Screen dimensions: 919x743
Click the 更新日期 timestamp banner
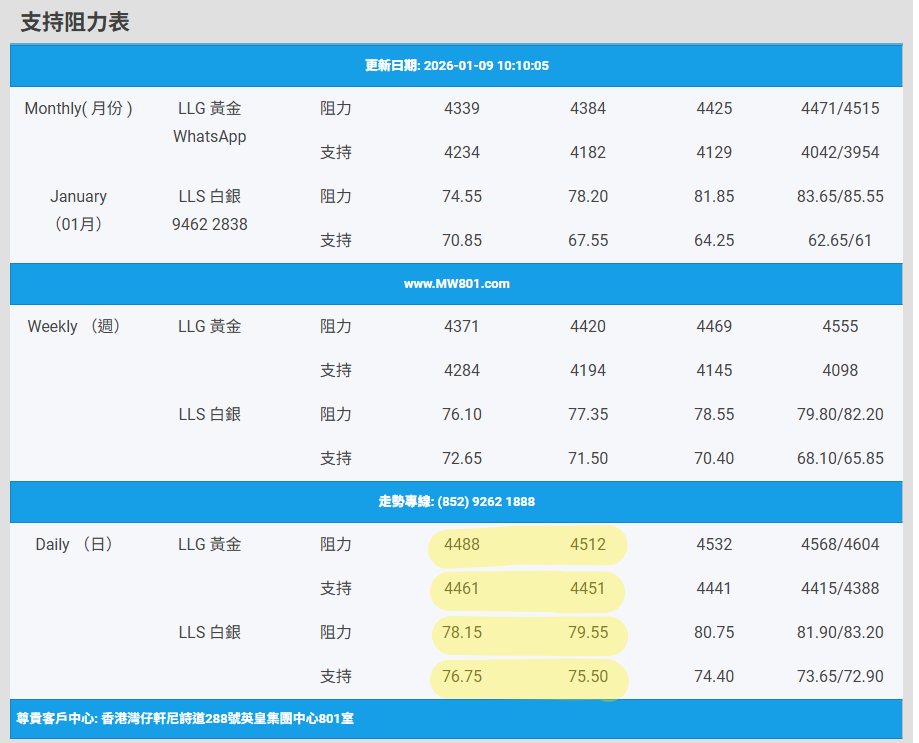tap(456, 66)
